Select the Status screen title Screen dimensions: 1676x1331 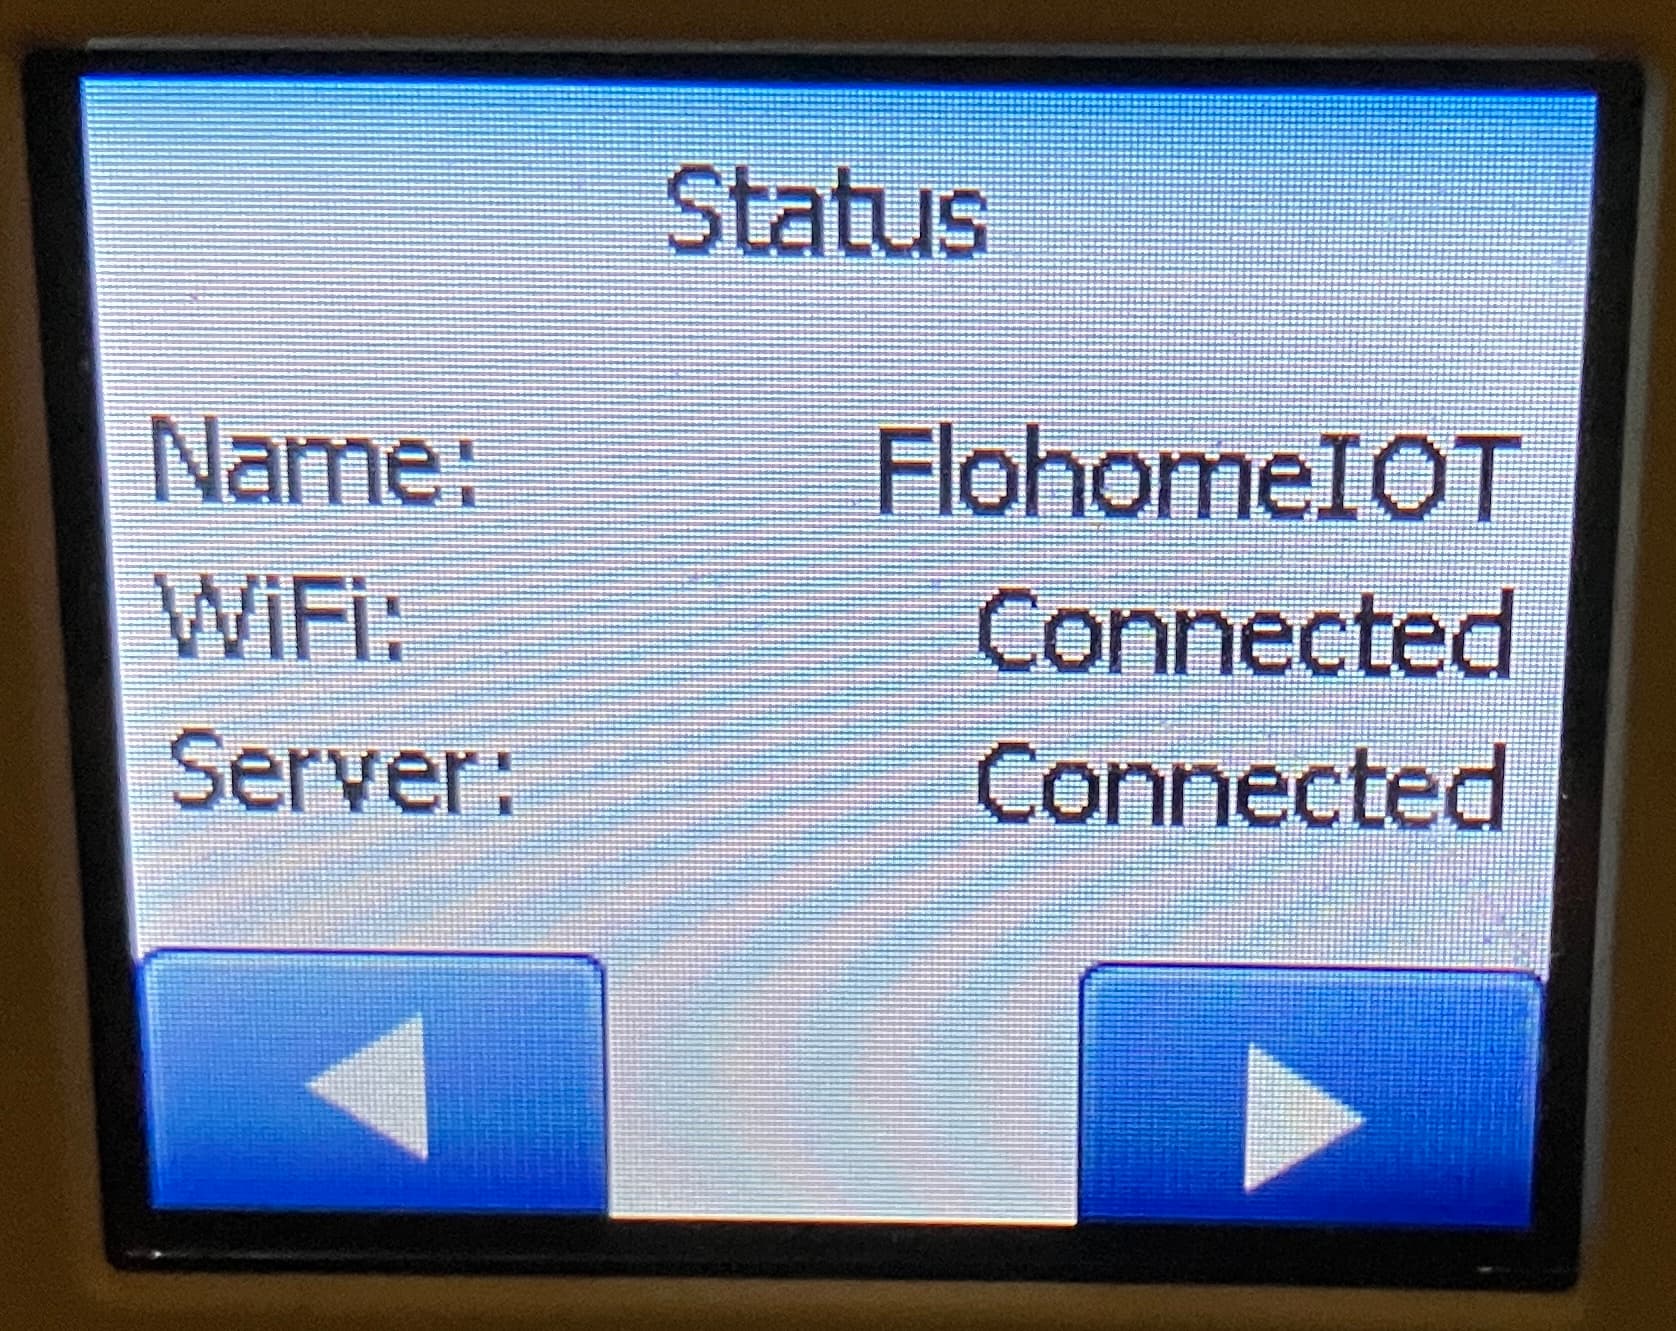point(827,211)
